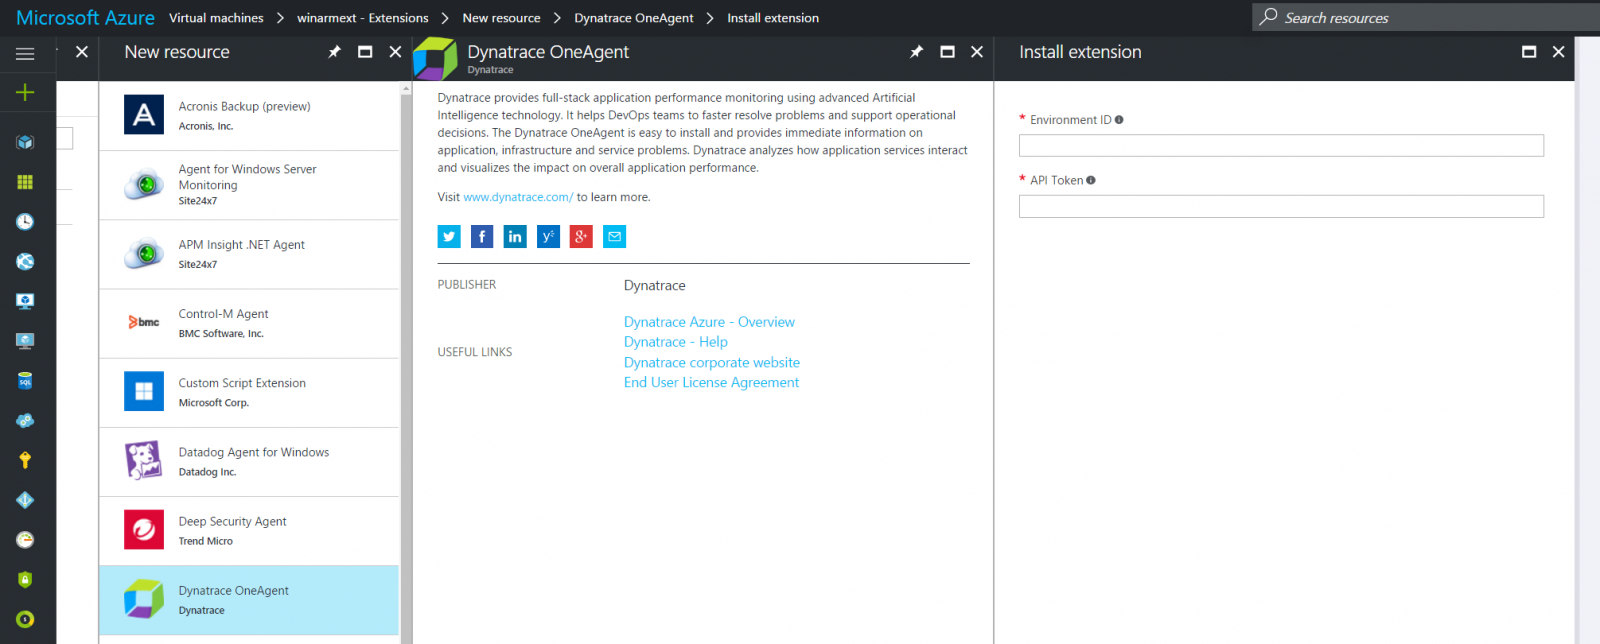Share on Google Plus icon
1600x644 pixels.
click(581, 236)
